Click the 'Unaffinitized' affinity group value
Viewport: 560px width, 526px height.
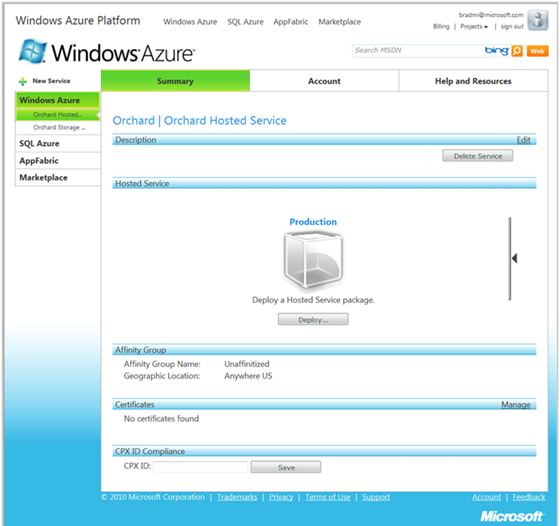click(x=247, y=364)
